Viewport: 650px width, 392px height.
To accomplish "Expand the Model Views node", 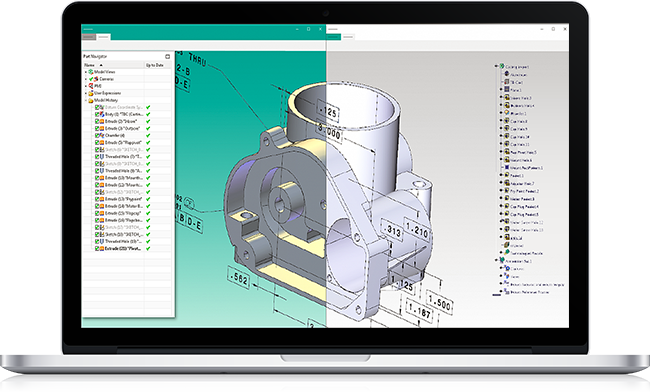I will [x=86, y=72].
